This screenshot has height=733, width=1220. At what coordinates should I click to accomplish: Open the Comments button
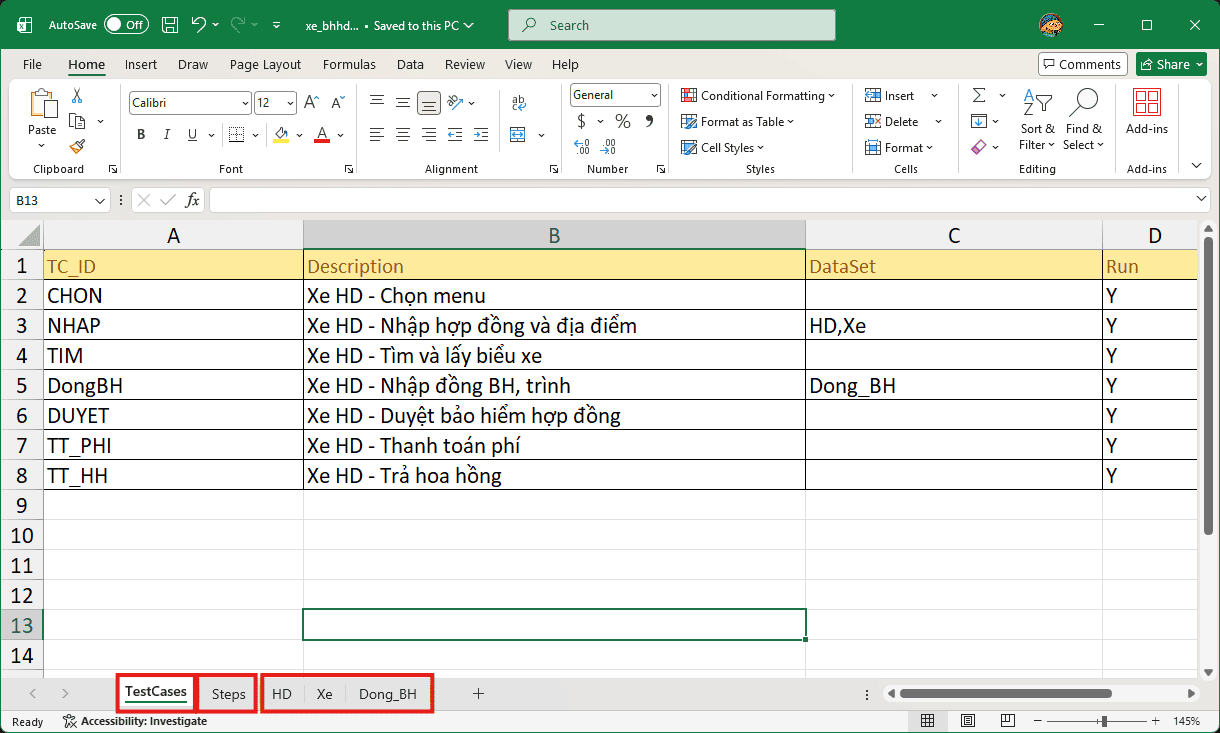[x=1082, y=64]
